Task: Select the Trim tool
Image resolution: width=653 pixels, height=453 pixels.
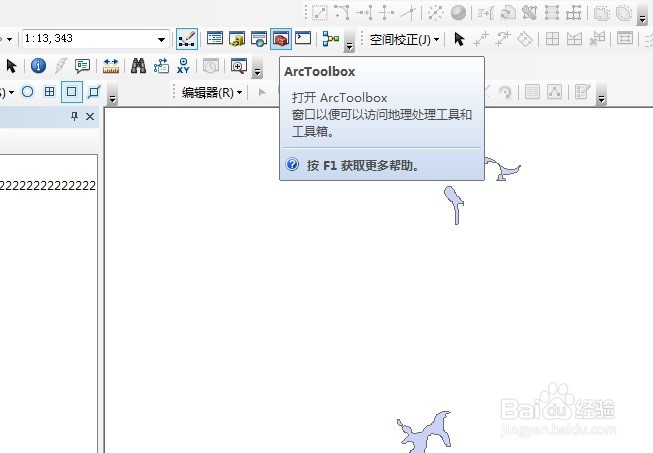Action: [386, 13]
